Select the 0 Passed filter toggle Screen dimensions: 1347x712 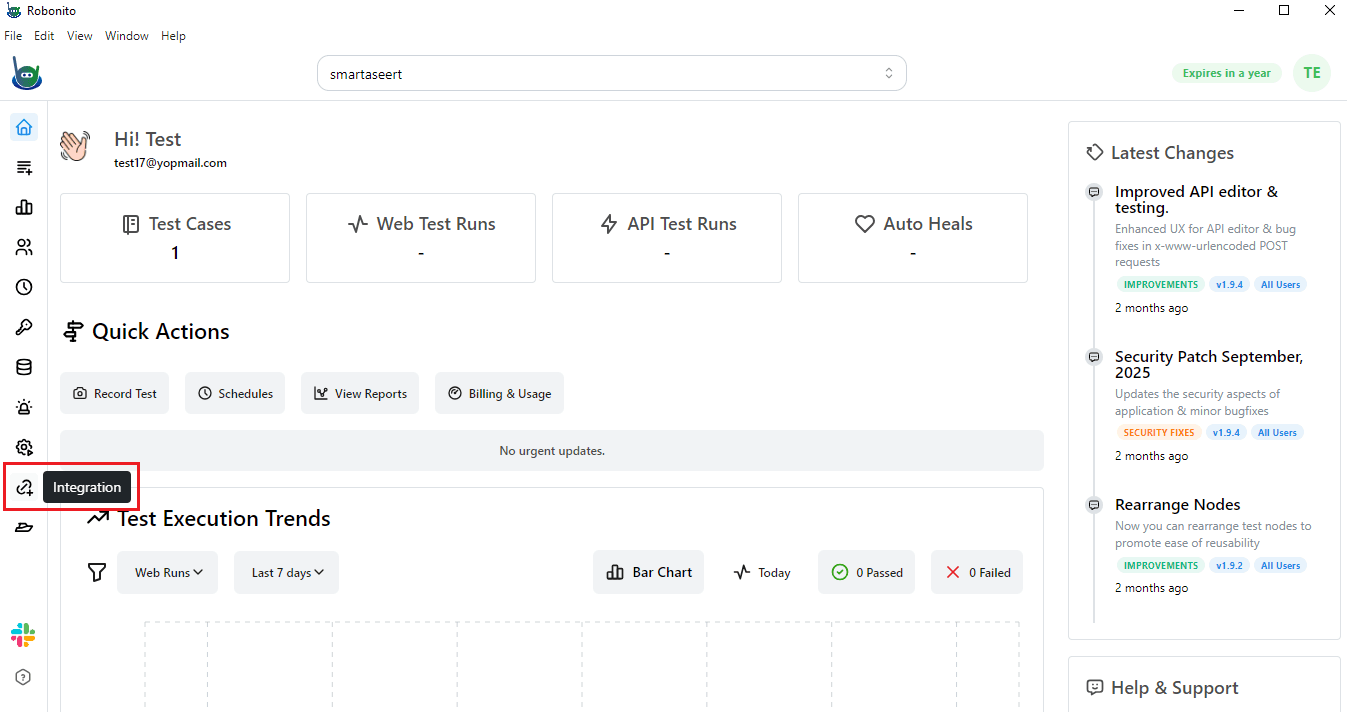(x=866, y=571)
